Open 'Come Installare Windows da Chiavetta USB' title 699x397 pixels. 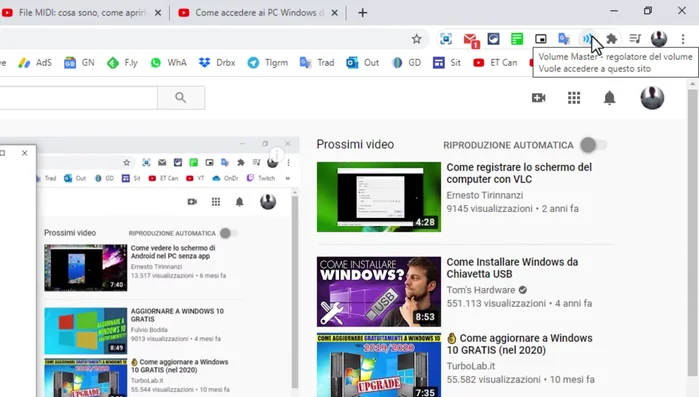pos(512,268)
